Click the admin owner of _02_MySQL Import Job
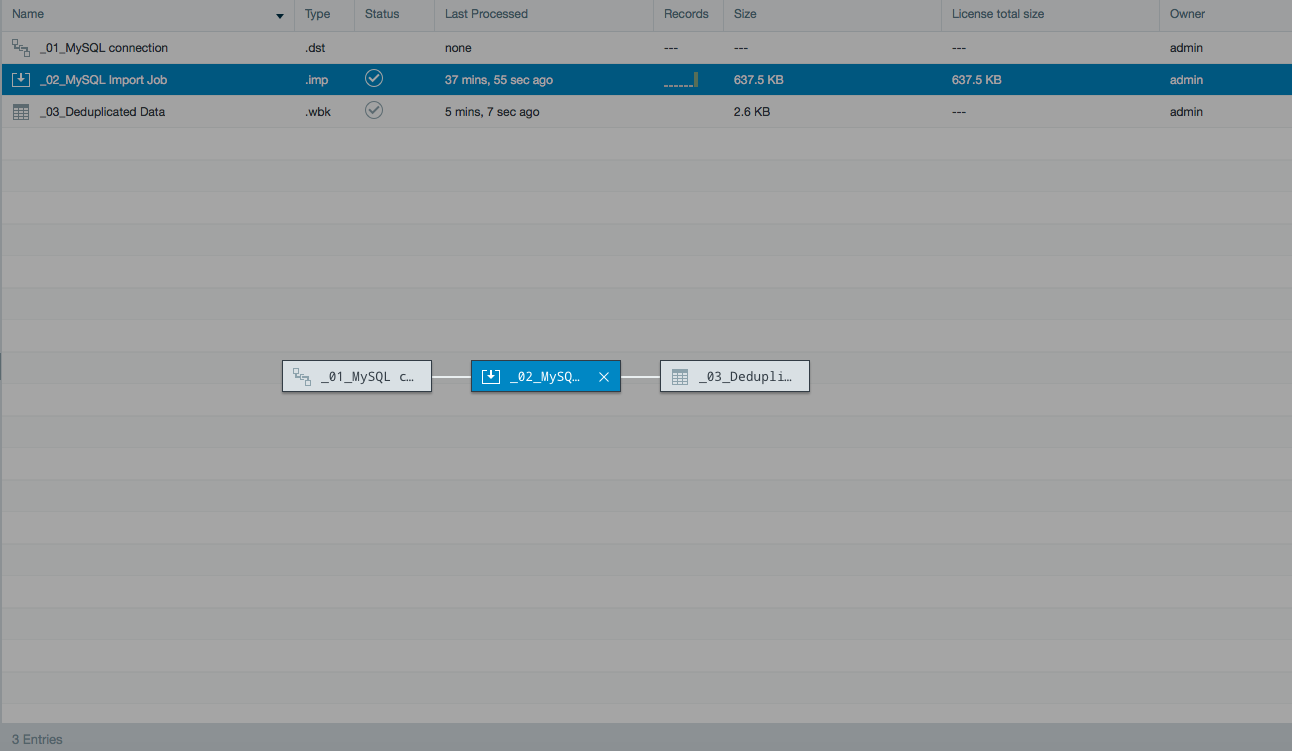The image size is (1292, 751). pyautogui.click(x=1186, y=80)
